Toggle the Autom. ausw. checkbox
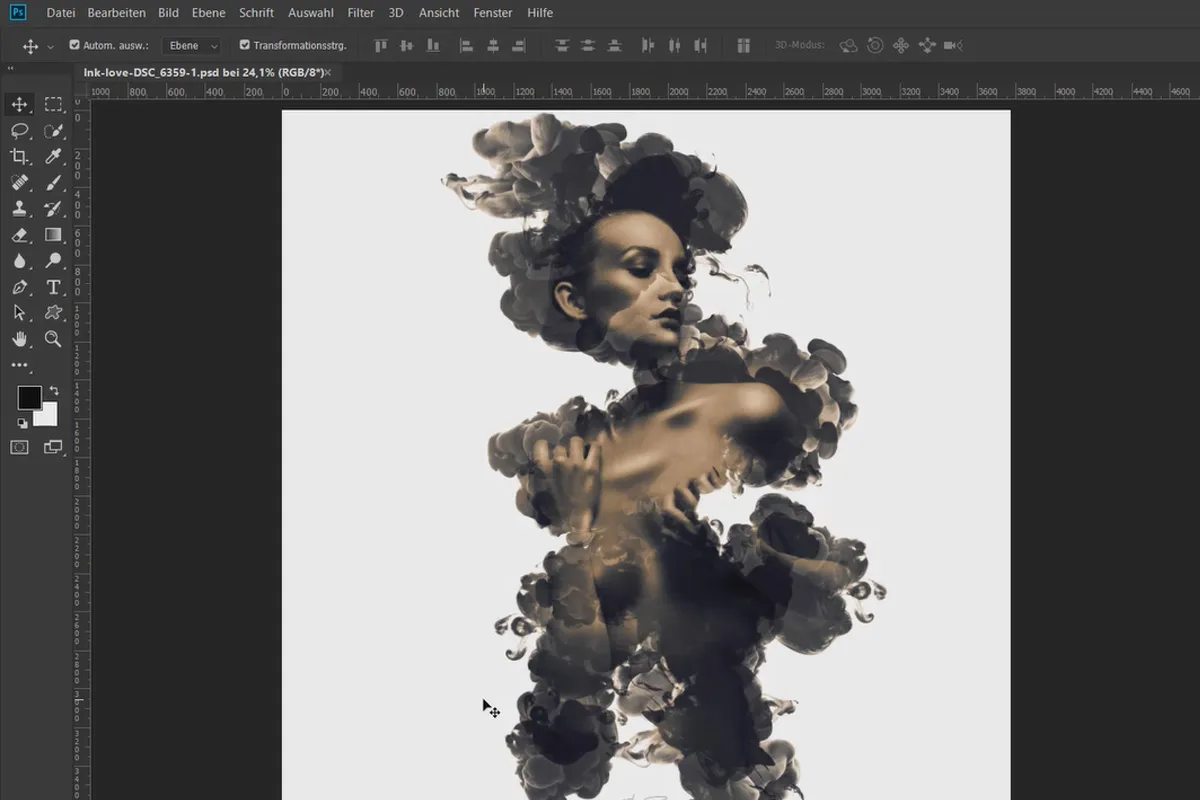 (75, 45)
